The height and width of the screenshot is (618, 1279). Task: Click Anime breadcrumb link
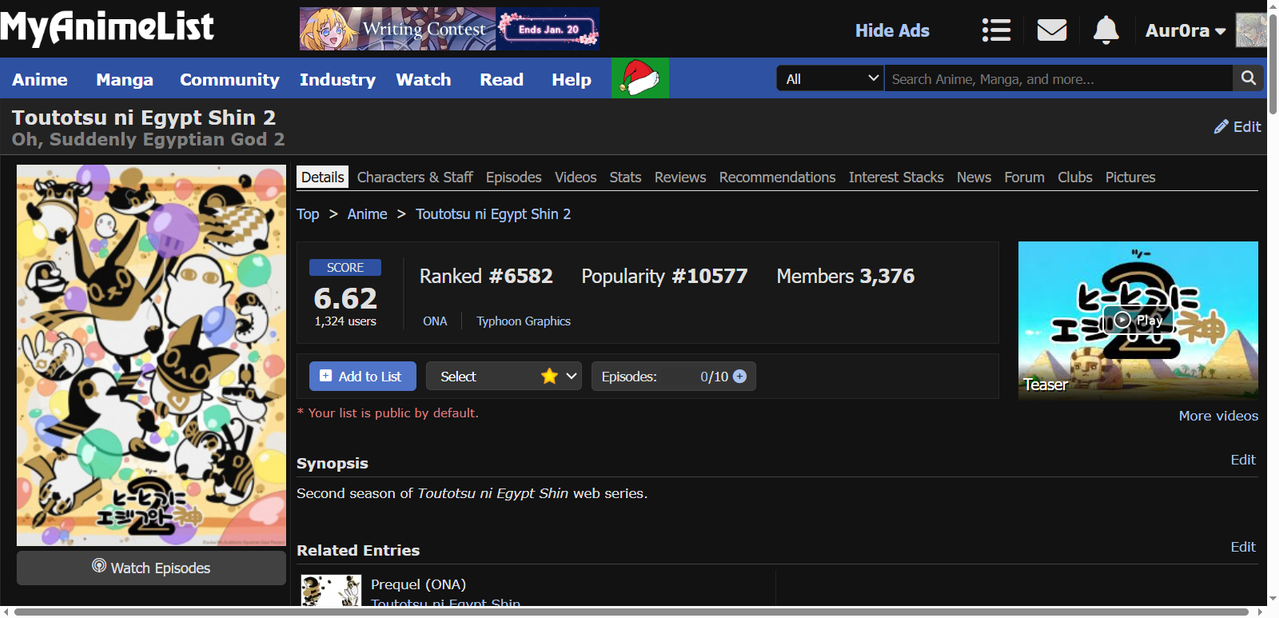[367, 214]
